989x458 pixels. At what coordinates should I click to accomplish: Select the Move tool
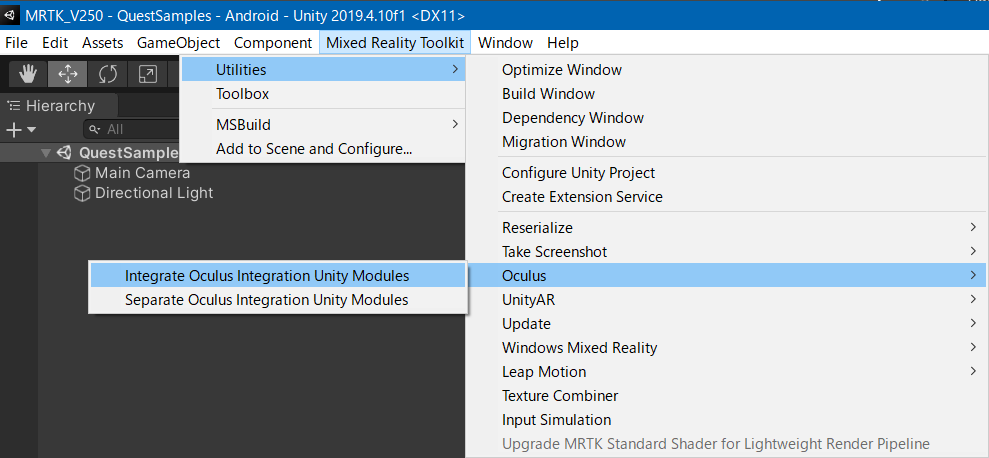[68, 73]
